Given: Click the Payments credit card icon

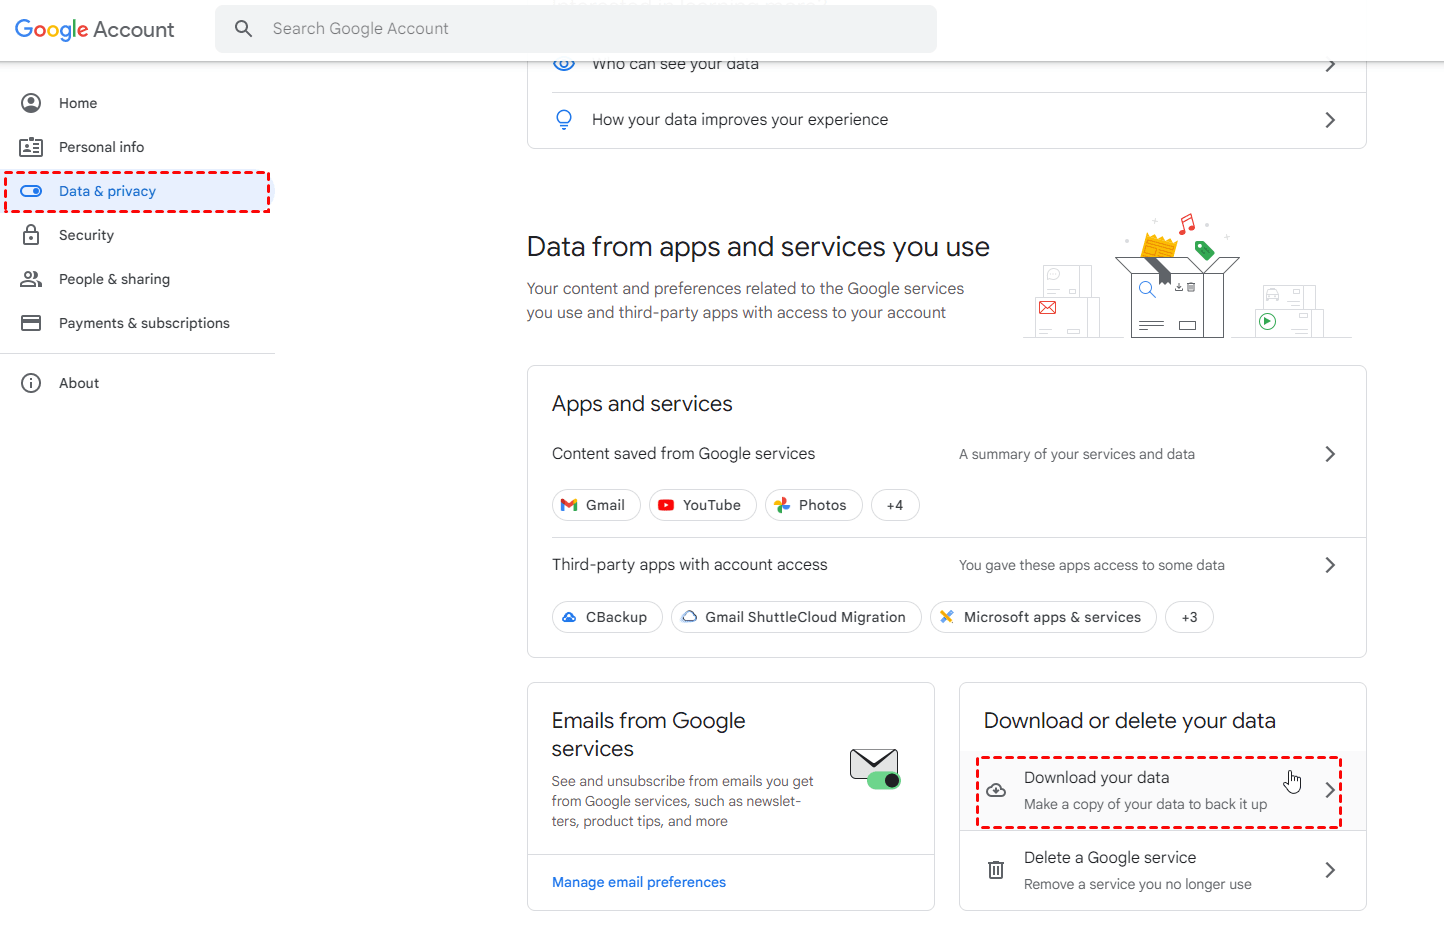Looking at the screenshot, I should coord(31,323).
